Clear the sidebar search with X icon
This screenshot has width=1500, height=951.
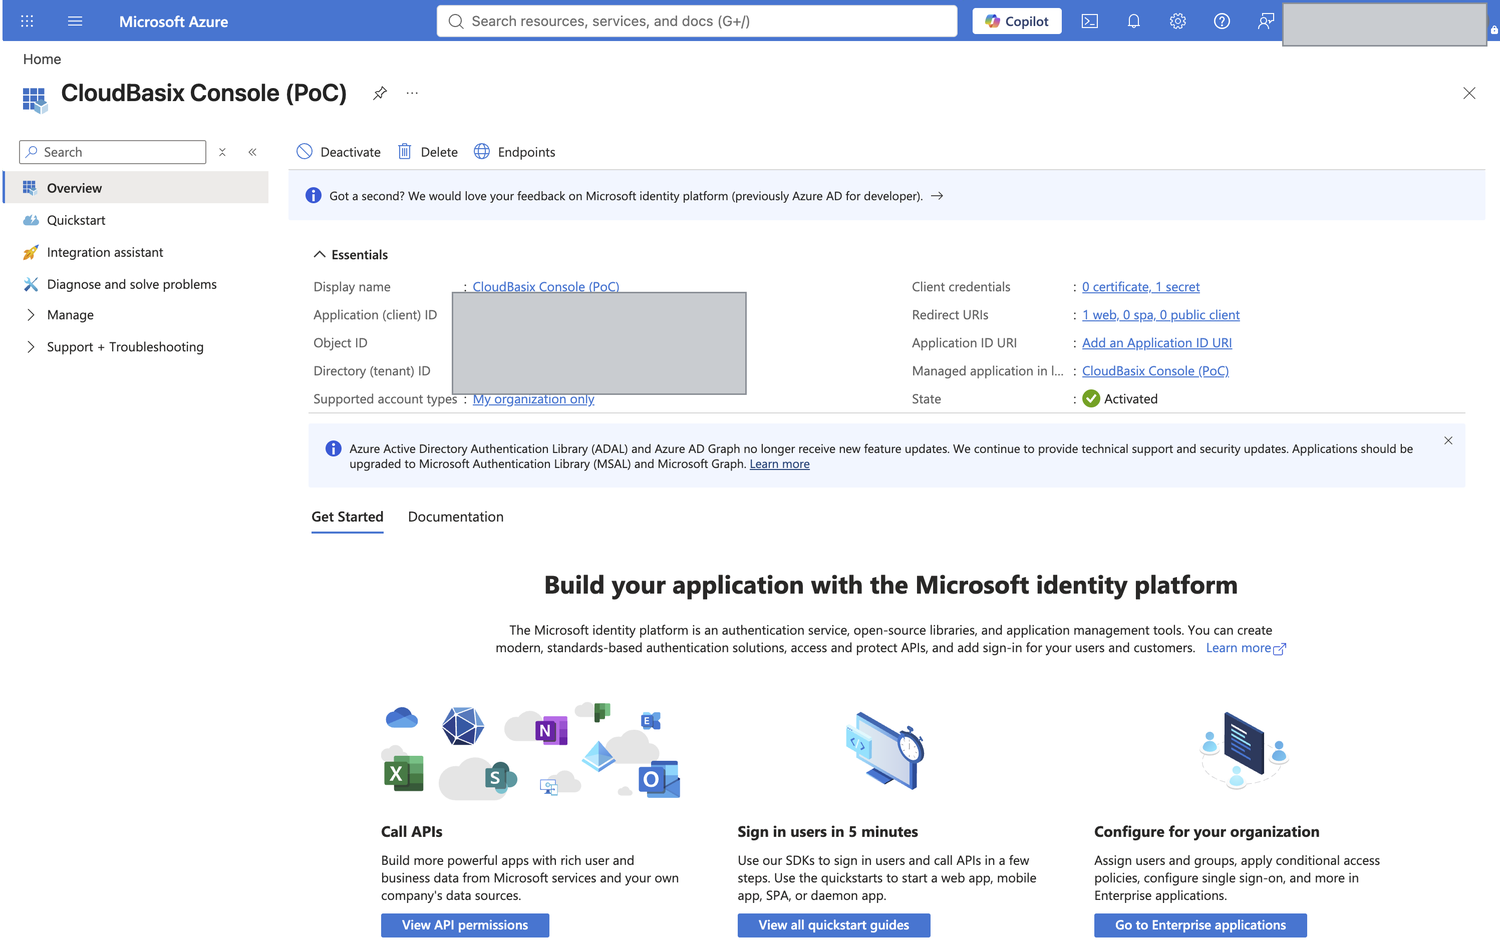point(222,152)
